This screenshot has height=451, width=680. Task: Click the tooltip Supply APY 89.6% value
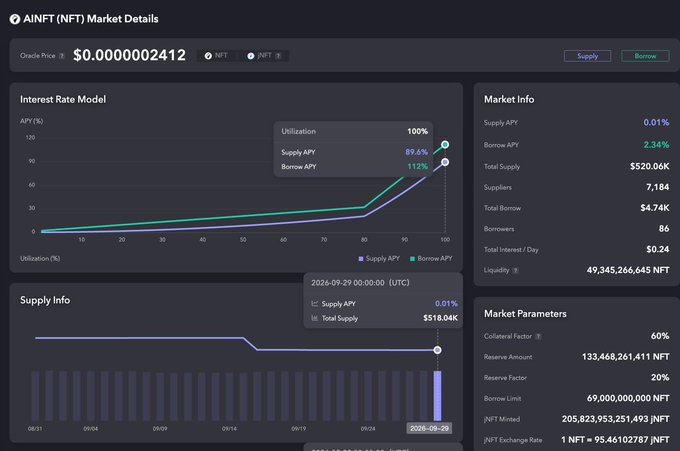click(x=416, y=152)
